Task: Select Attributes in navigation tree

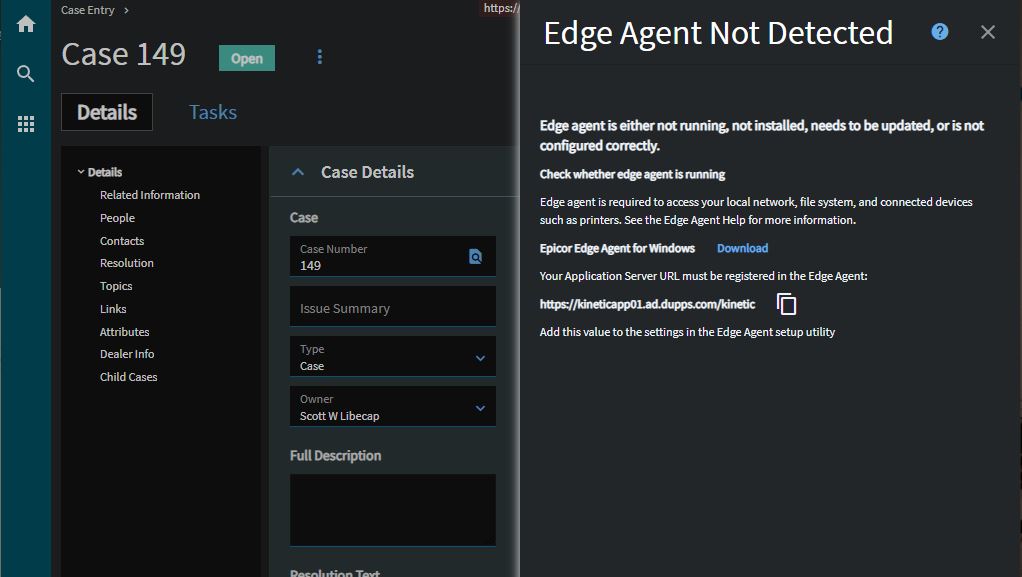Action: 124,332
